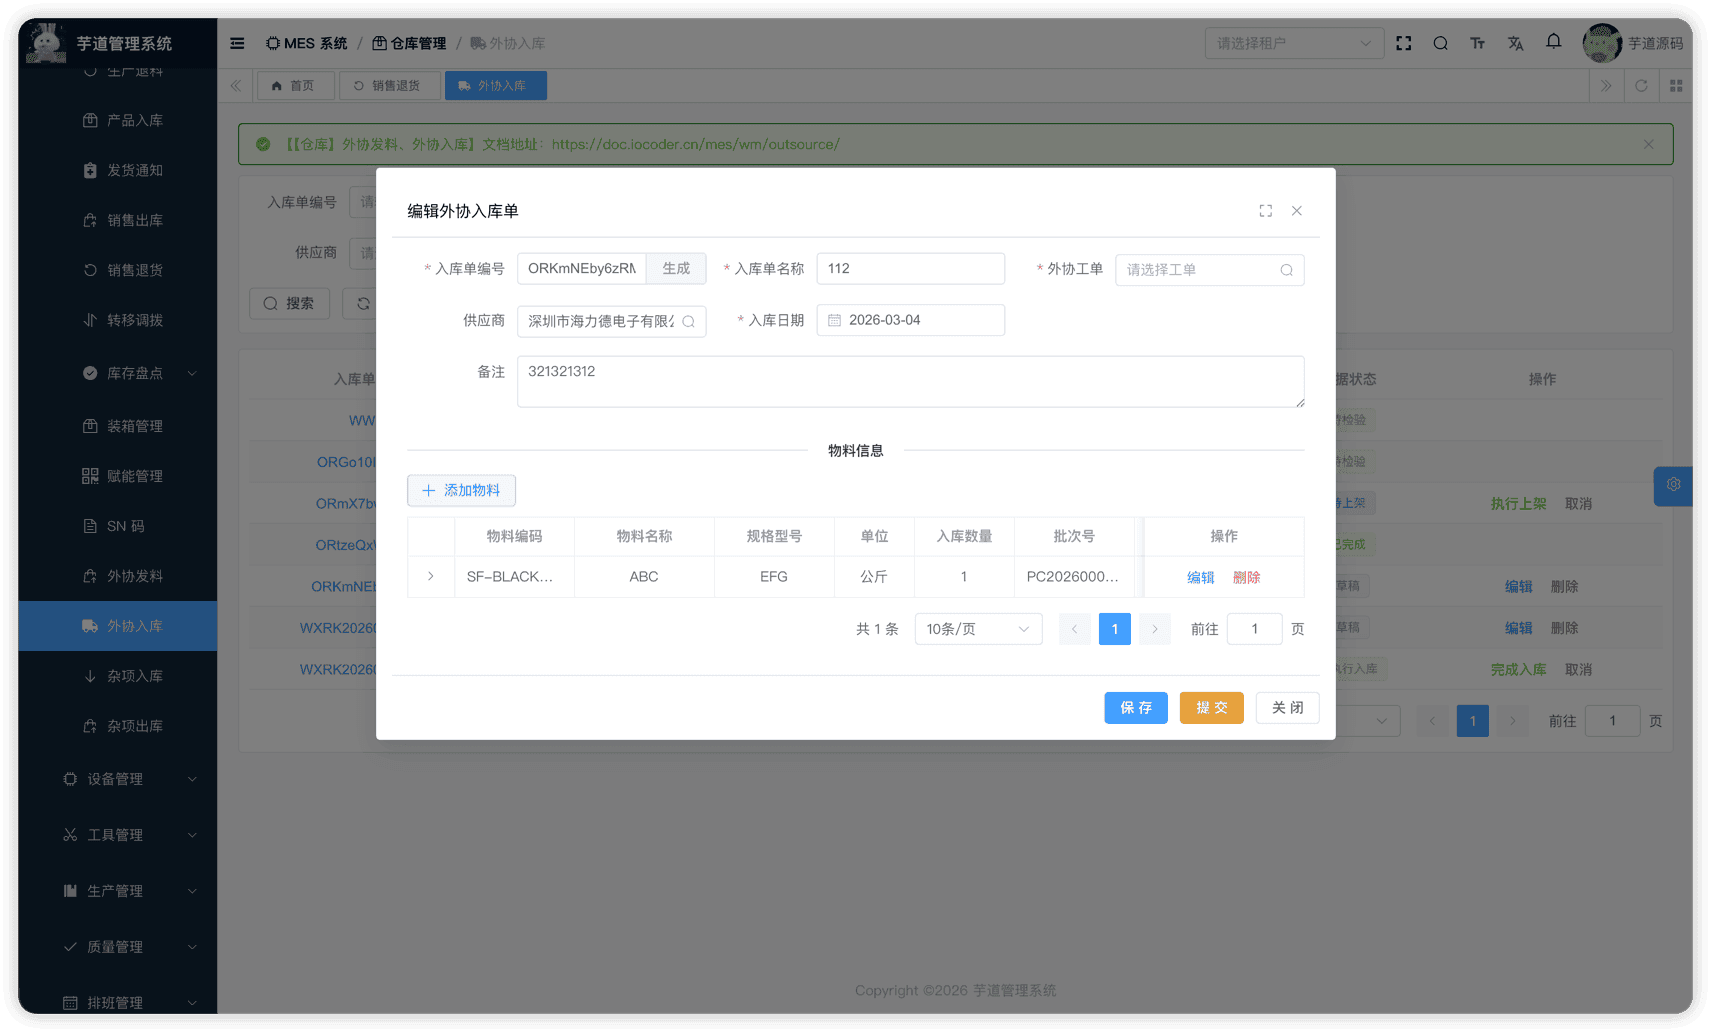This screenshot has width=1711, height=1032.
Task: Click the 添加物料 button
Action: coord(461,490)
